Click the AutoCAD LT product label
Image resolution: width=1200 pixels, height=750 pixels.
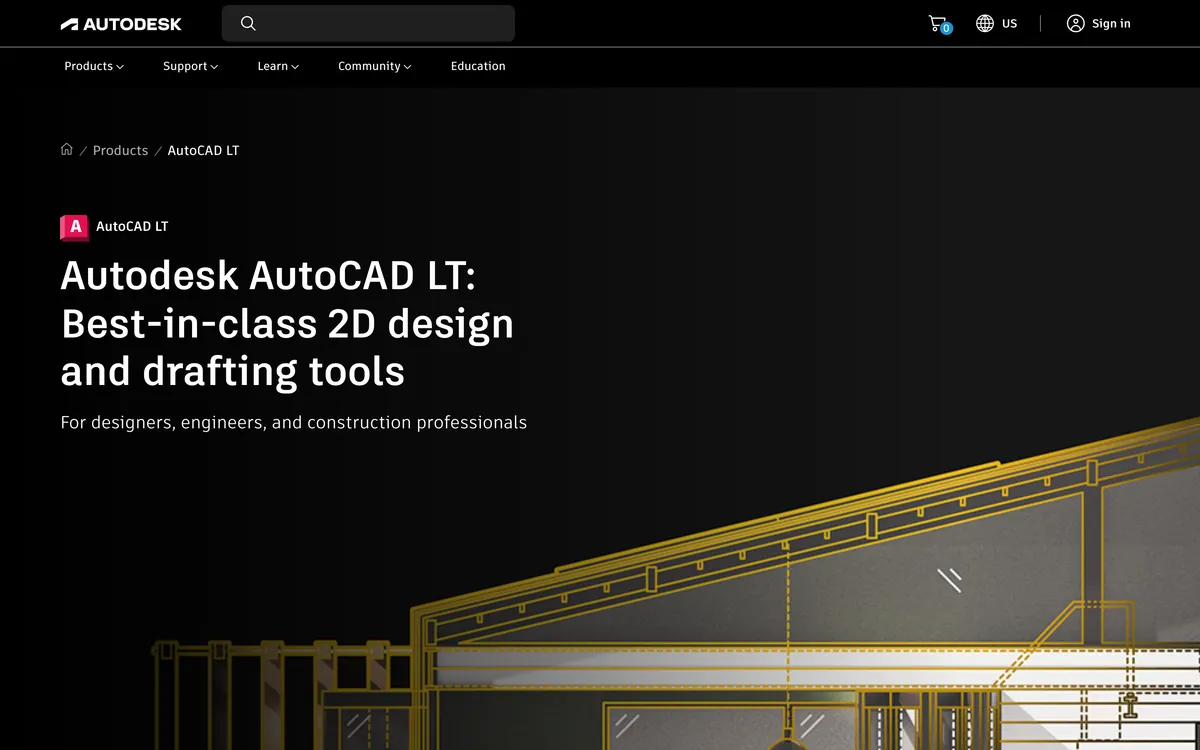click(132, 226)
